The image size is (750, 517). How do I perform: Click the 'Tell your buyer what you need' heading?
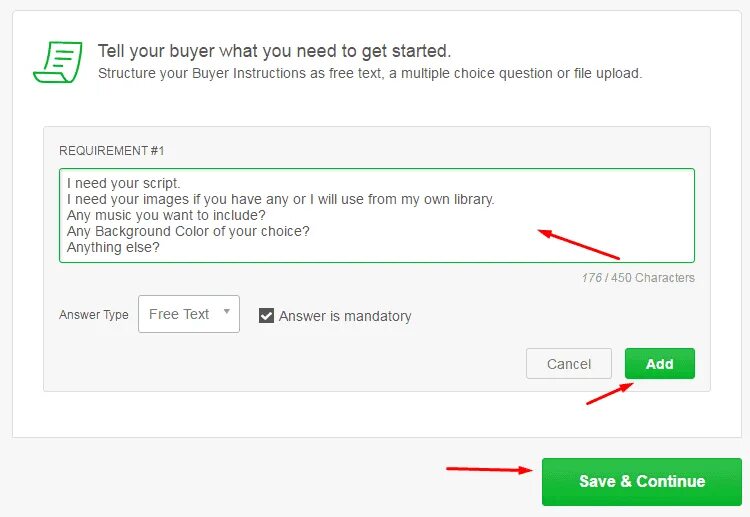[x=274, y=51]
